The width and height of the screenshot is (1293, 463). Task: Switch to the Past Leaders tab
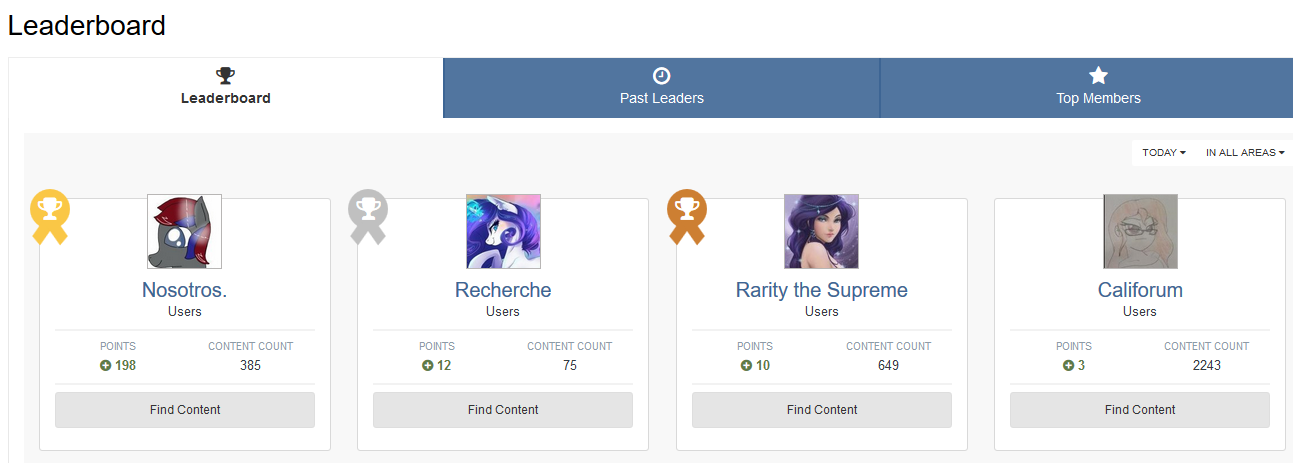pos(661,88)
